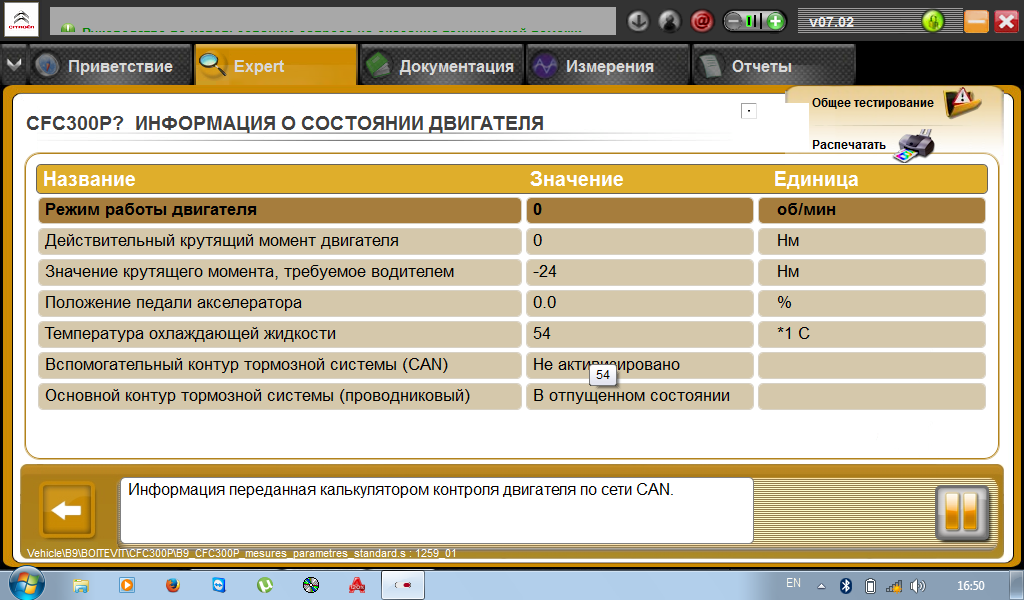Open the disc burner taskbar icon
Viewport: 1024px width, 600px height.
[311, 585]
